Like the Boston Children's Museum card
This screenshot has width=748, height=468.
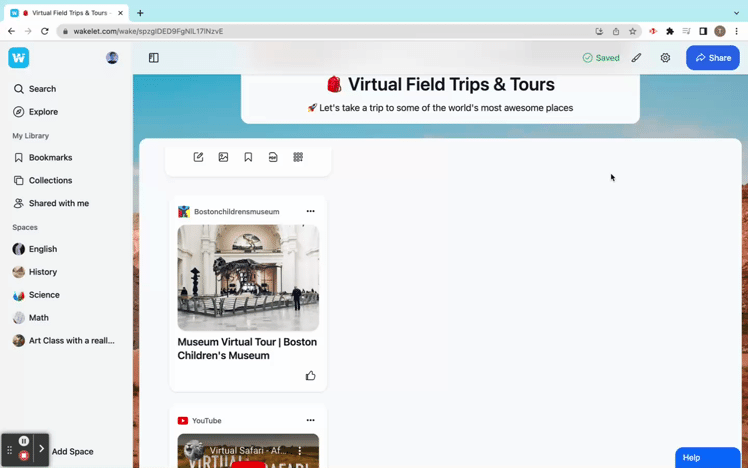(311, 376)
